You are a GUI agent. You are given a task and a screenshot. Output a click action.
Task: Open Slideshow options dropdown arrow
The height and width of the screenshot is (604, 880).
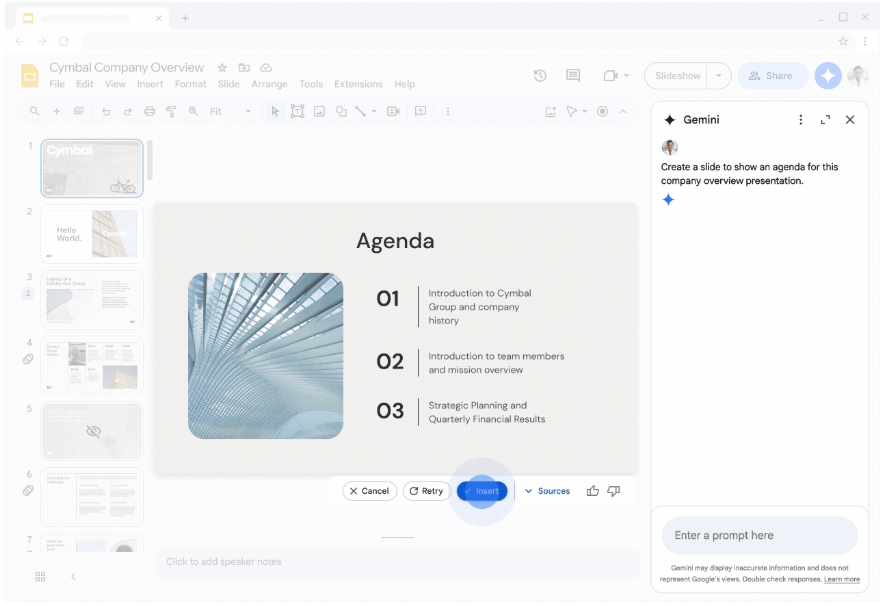[x=716, y=75]
